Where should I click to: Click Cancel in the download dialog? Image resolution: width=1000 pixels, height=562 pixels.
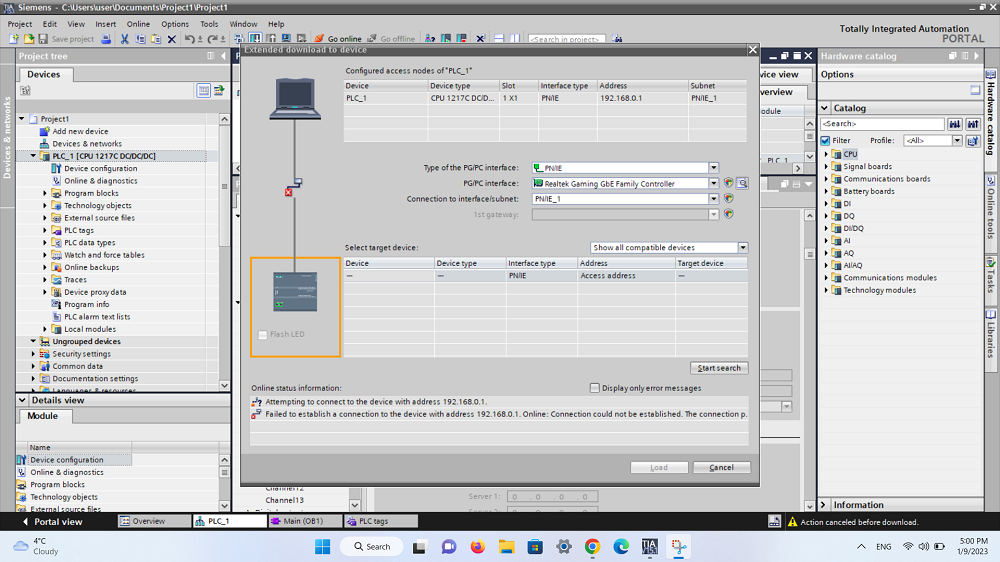[x=721, y=468]
